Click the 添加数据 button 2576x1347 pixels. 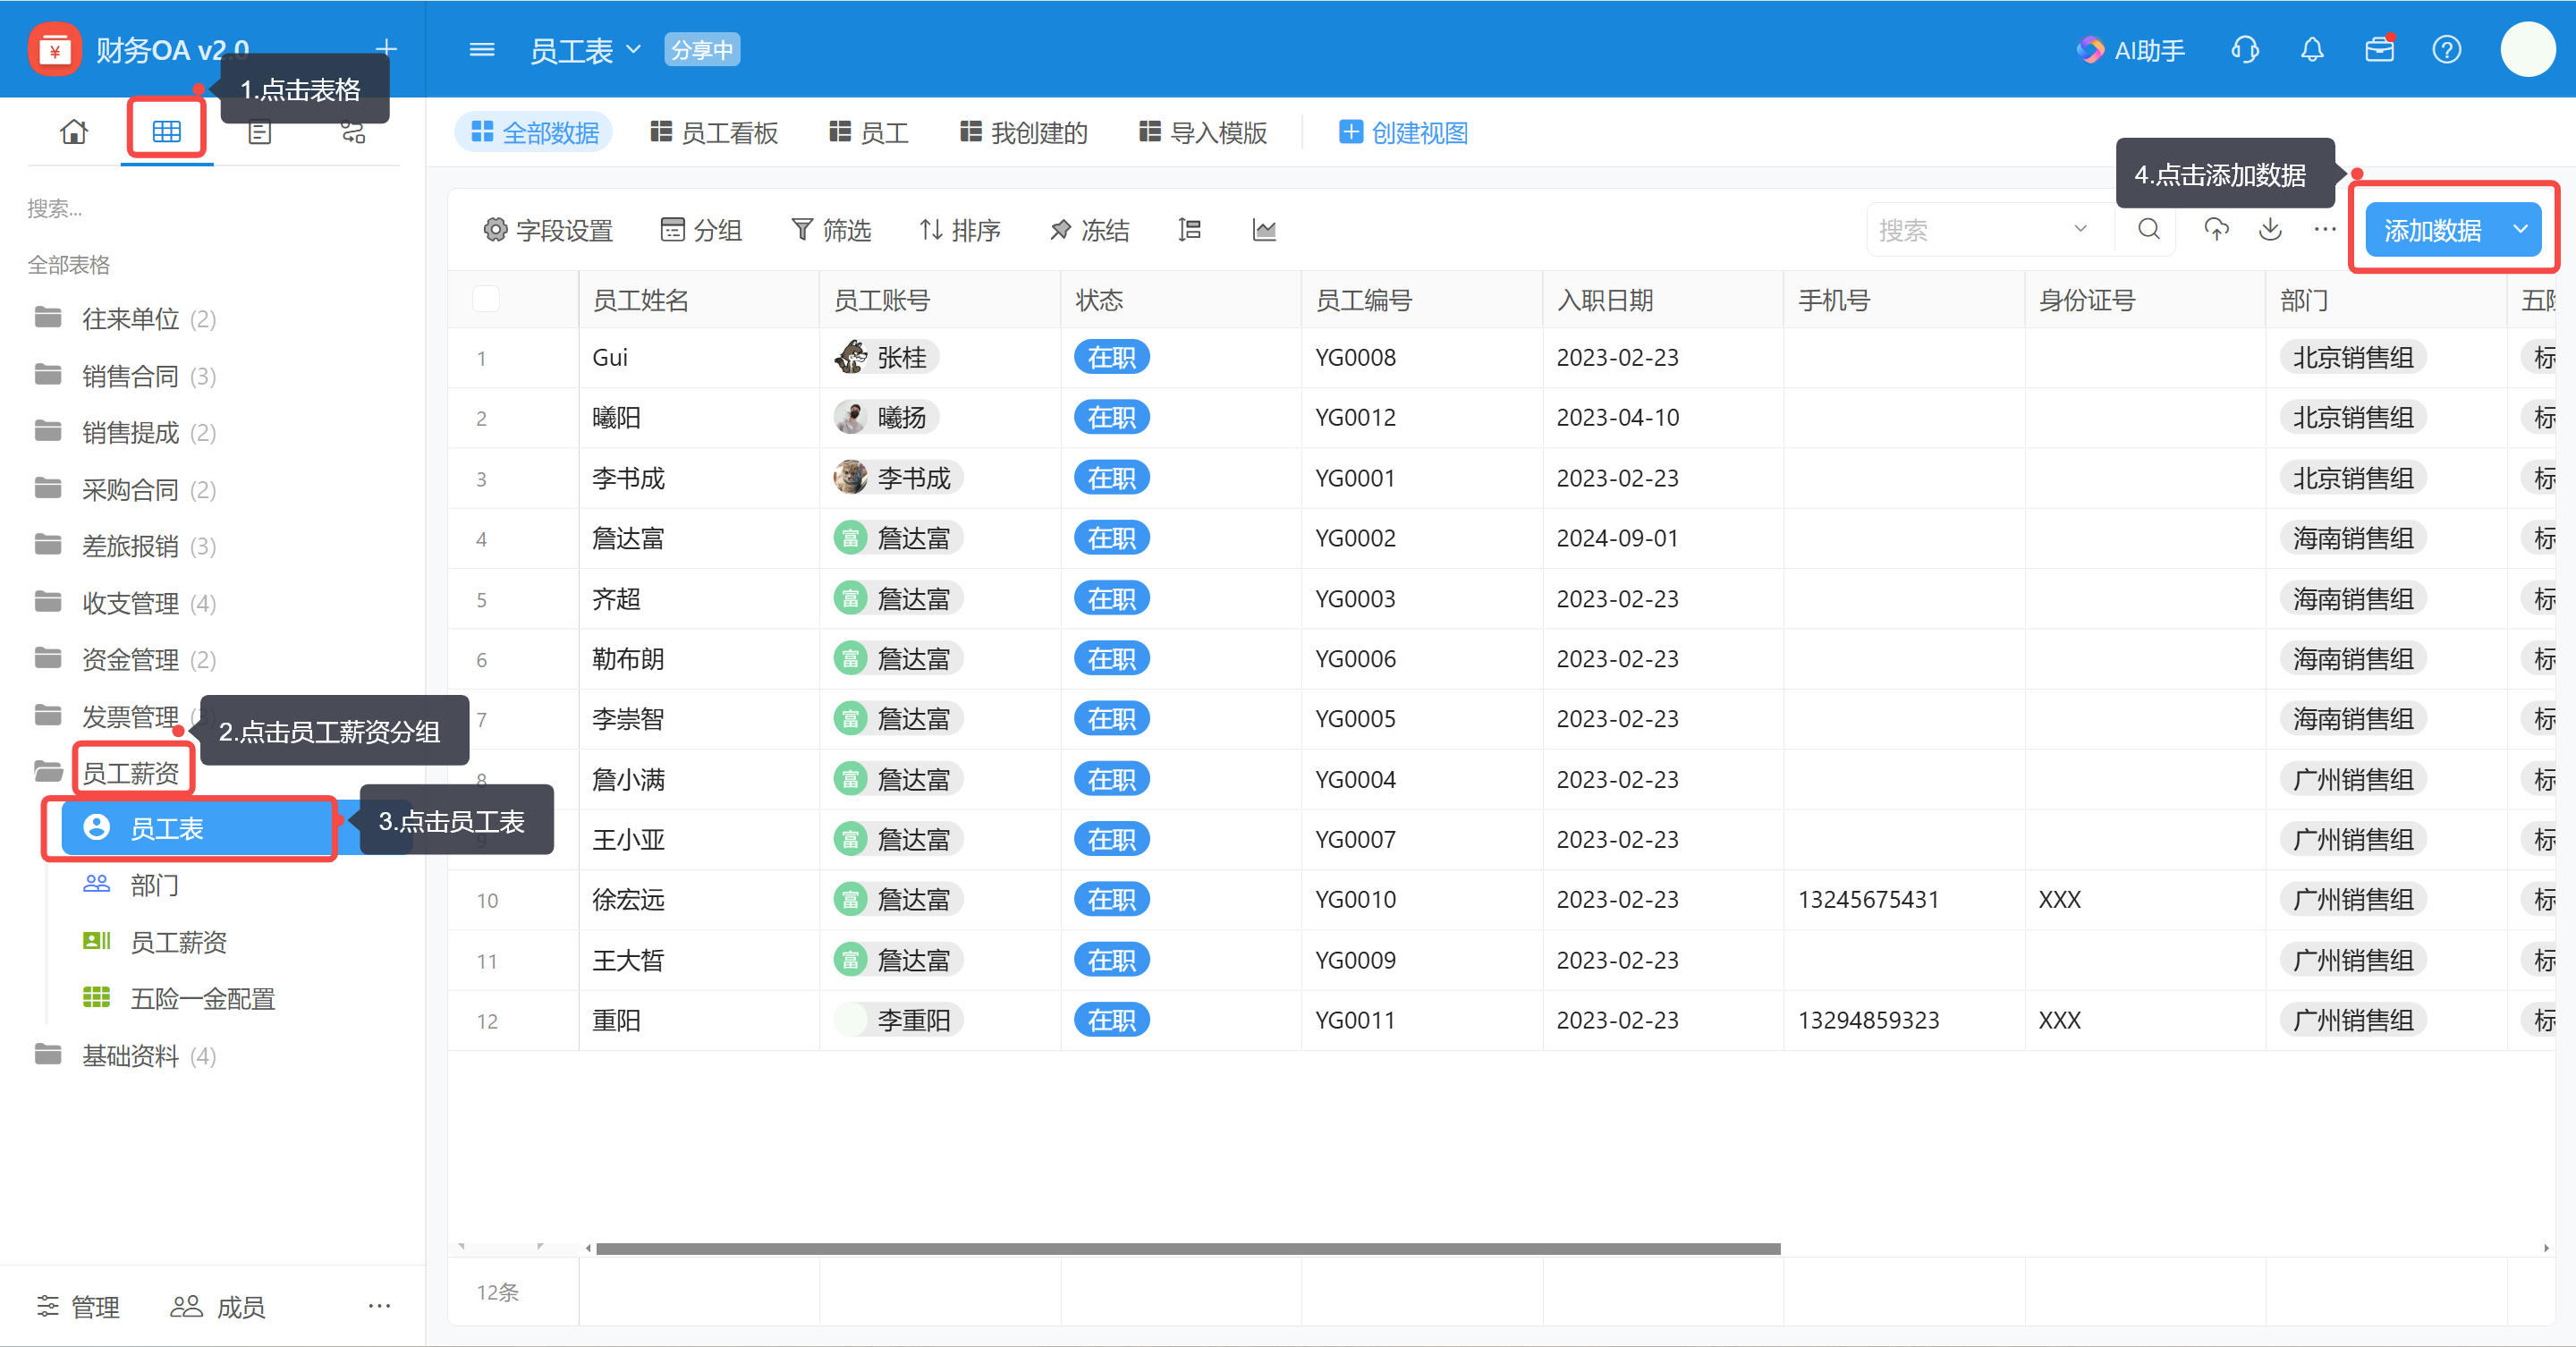pyautogui.click(x=2432, y=230)
